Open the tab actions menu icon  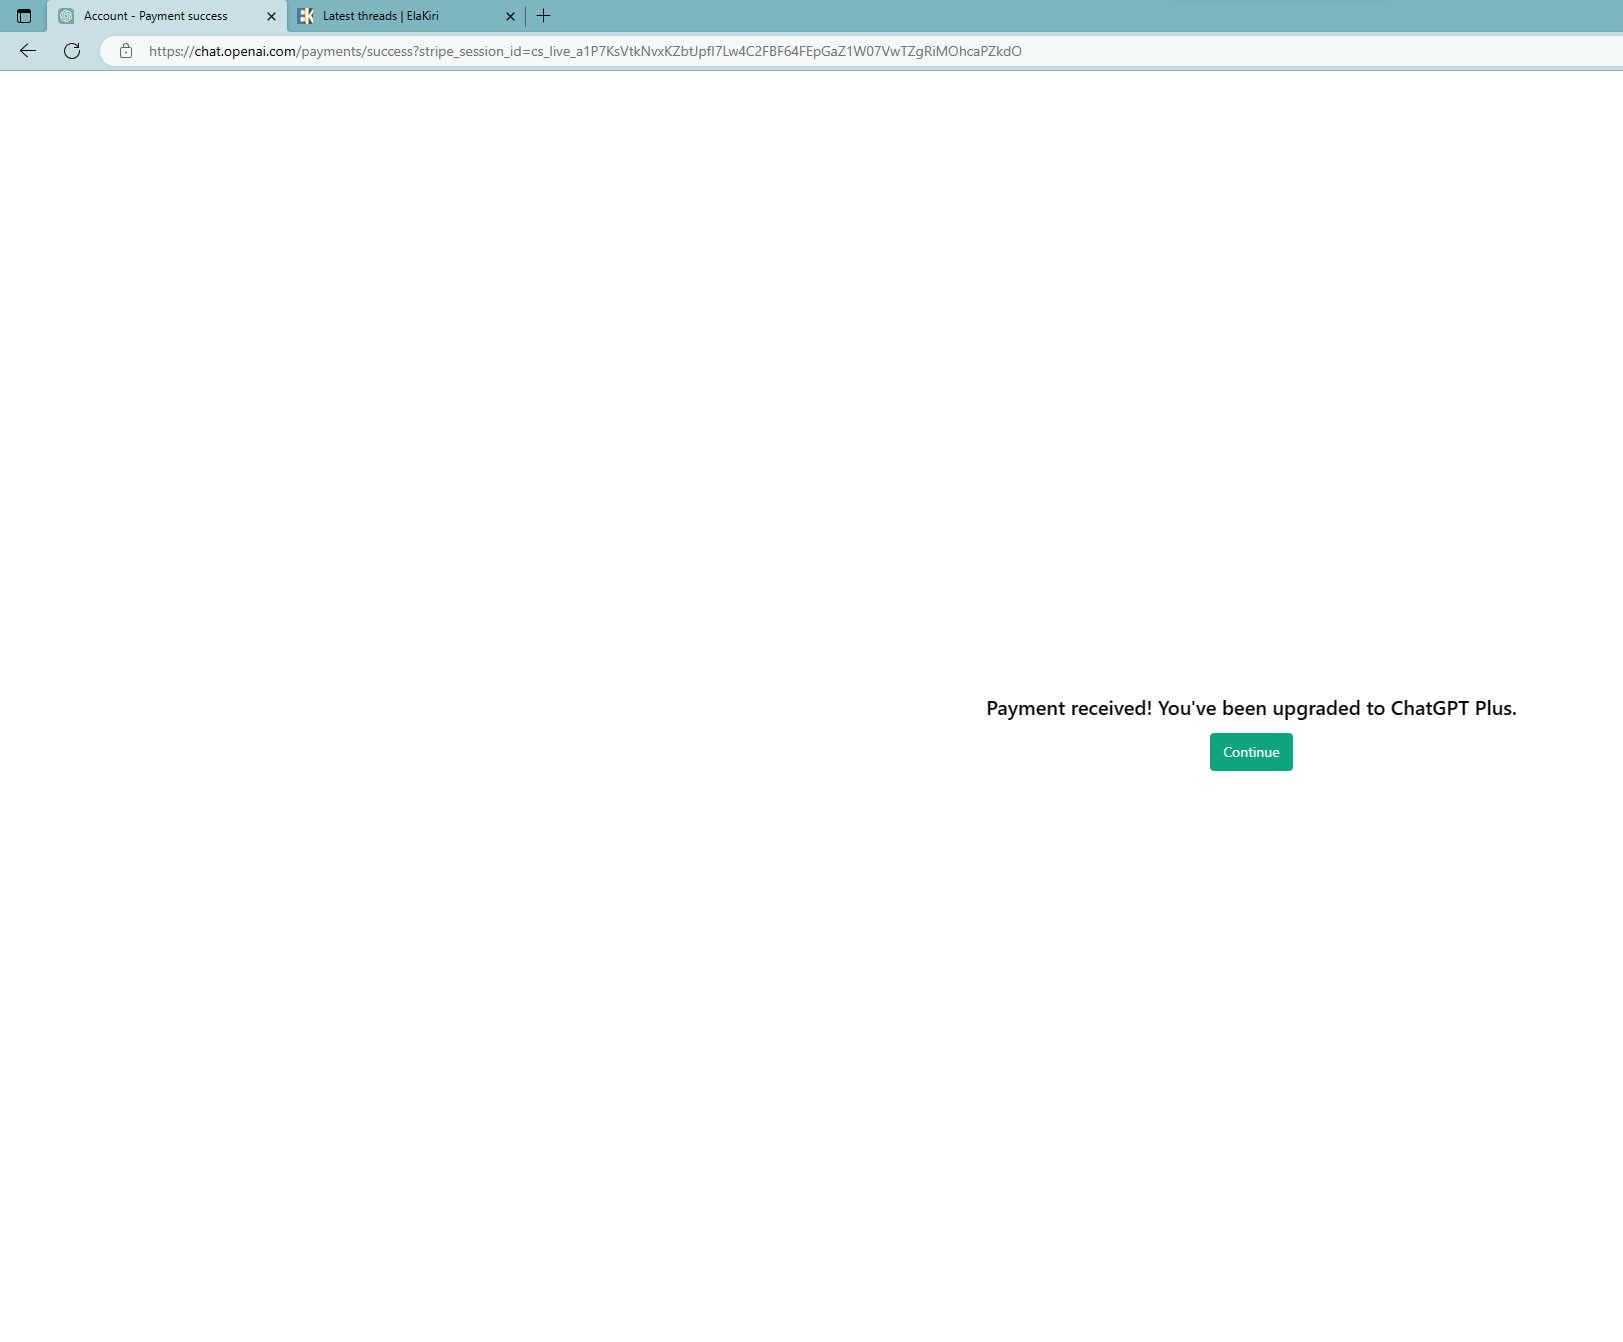click(x=24, y=16)
